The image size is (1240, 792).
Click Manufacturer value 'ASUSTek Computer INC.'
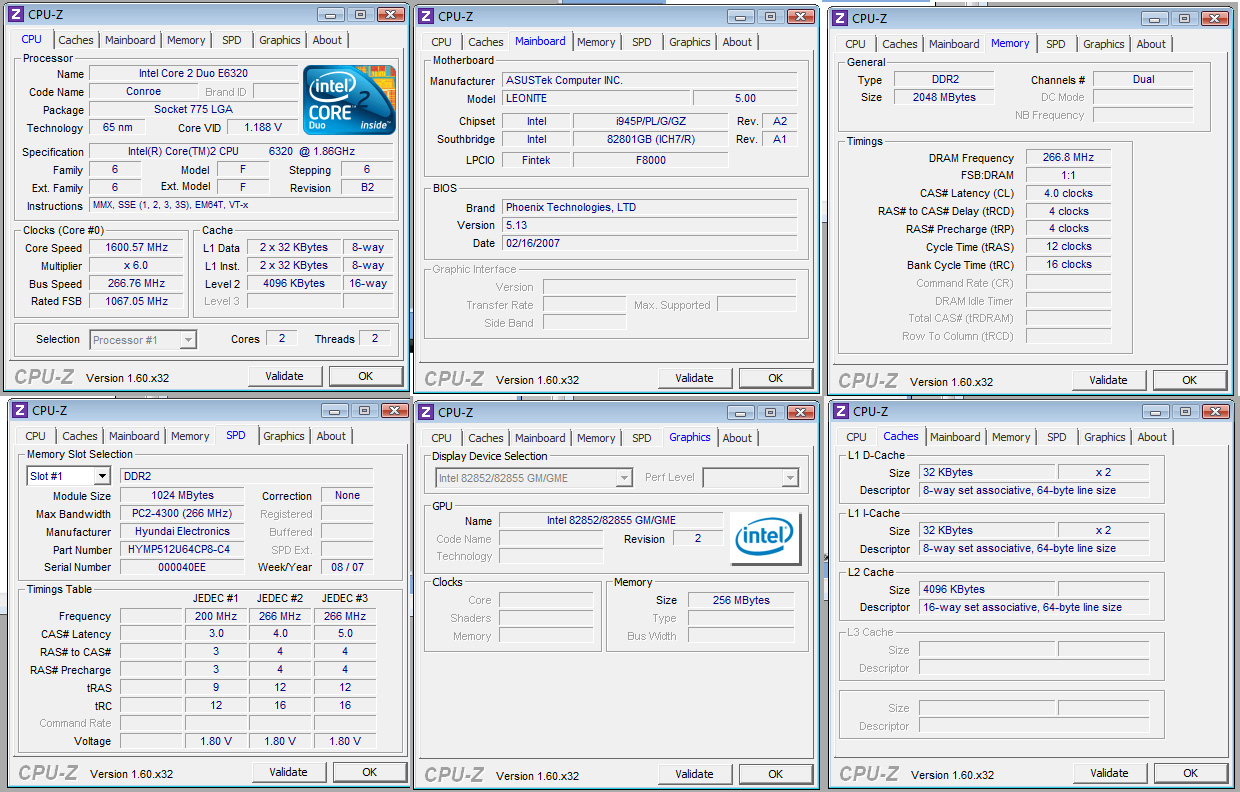click(650, 81)
